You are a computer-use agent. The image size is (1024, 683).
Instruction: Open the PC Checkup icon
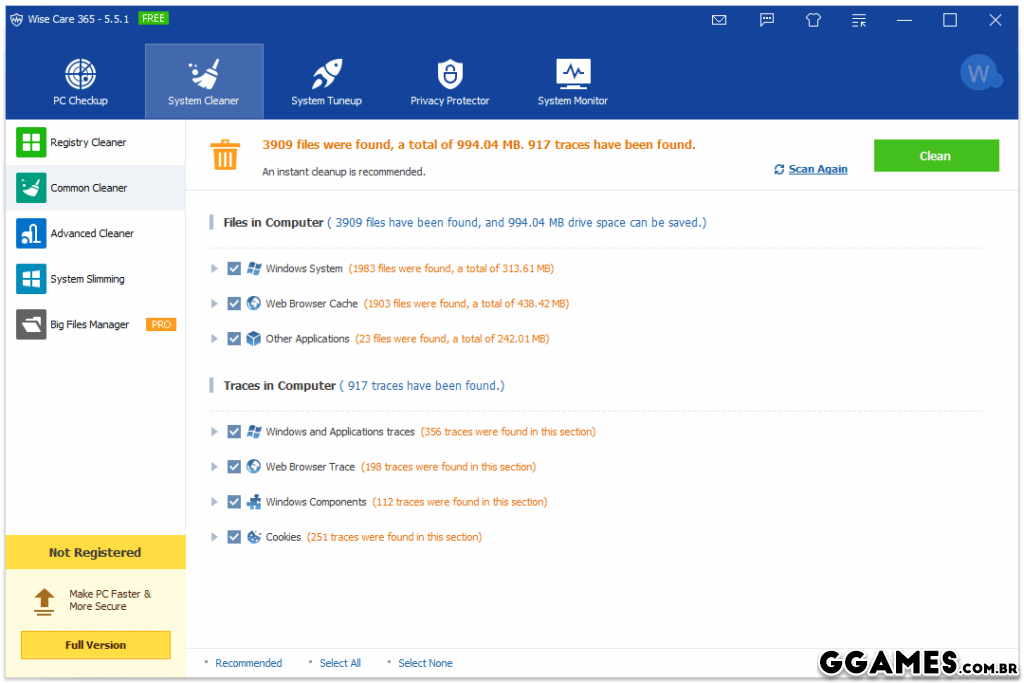[x=80, y=75]
